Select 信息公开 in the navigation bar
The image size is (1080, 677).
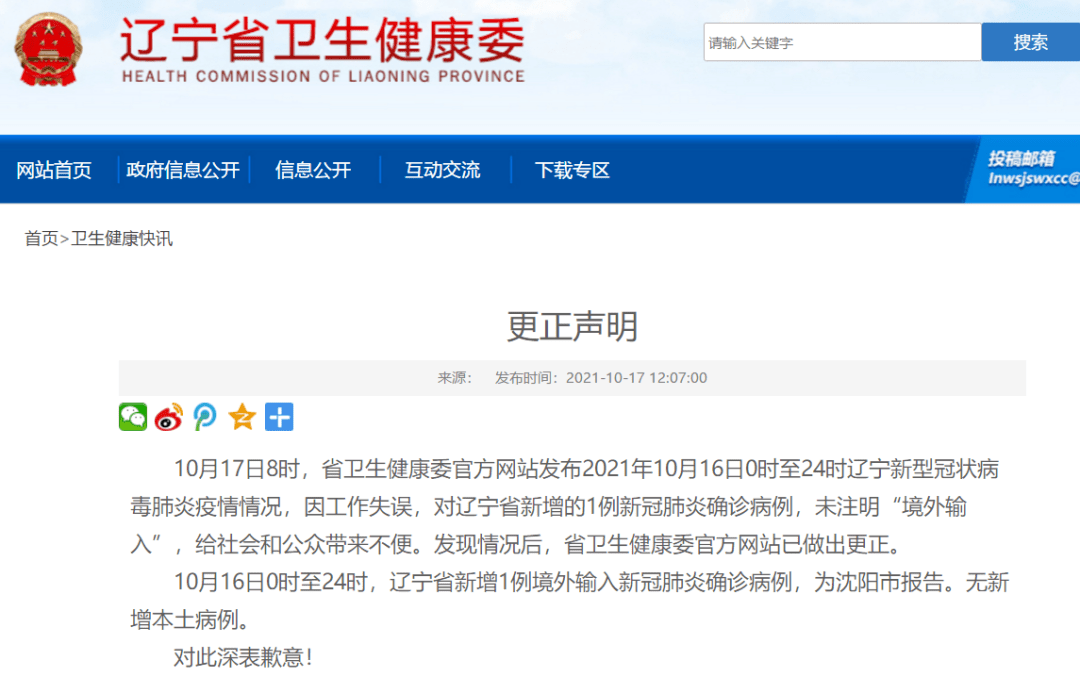[312, 170]
